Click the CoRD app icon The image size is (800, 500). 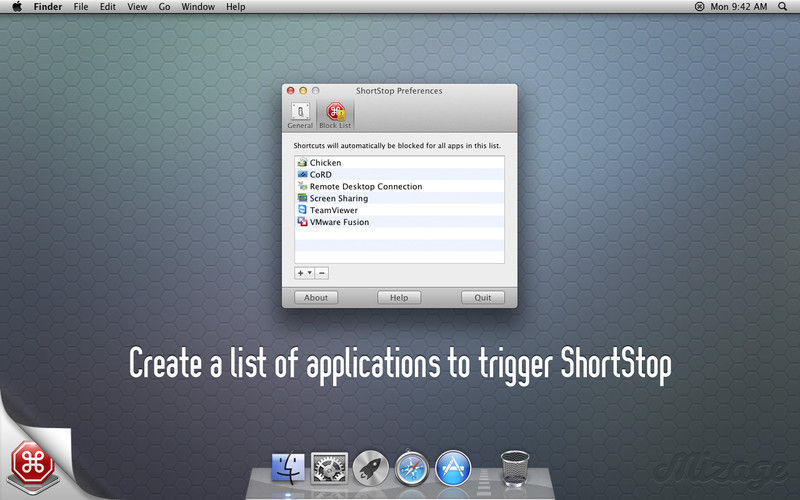303,174
